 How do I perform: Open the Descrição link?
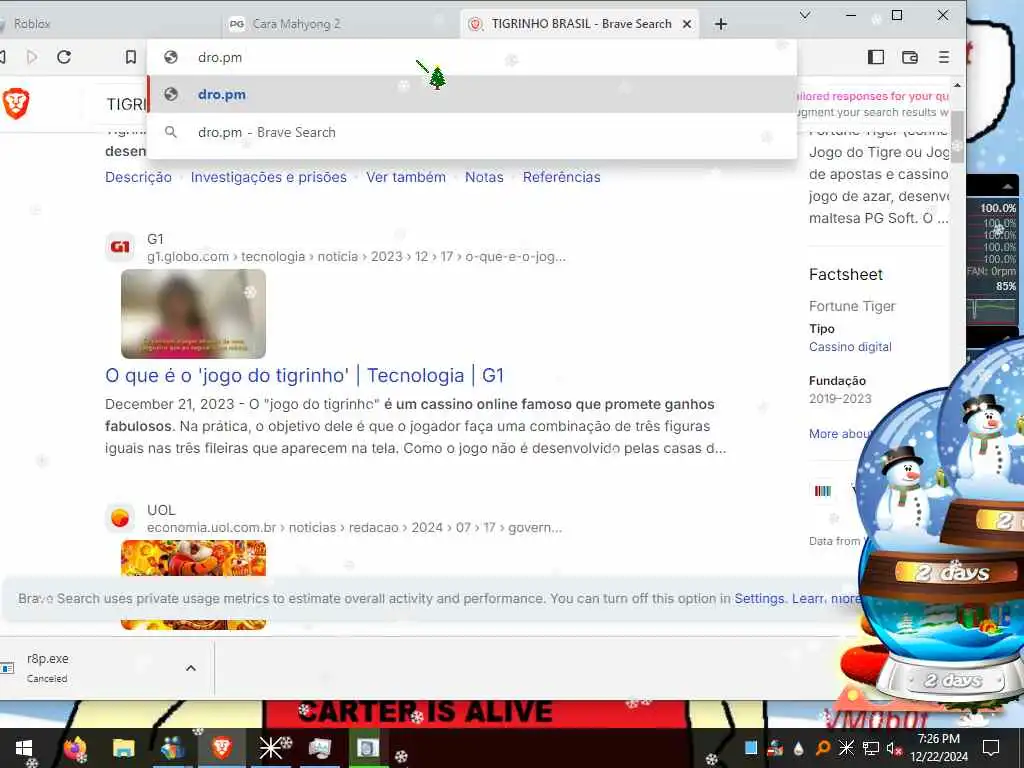coord(138,177)
